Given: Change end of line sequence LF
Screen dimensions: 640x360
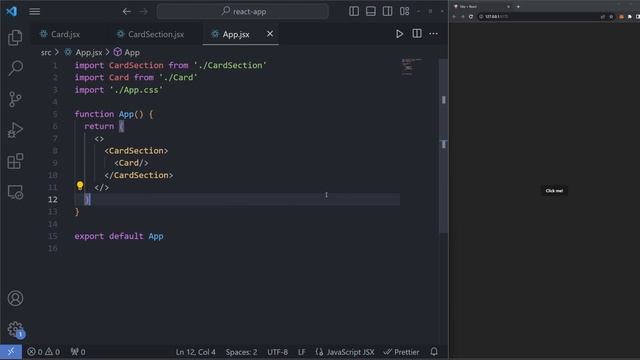Looking at the screenshot, I should (301, 352).
